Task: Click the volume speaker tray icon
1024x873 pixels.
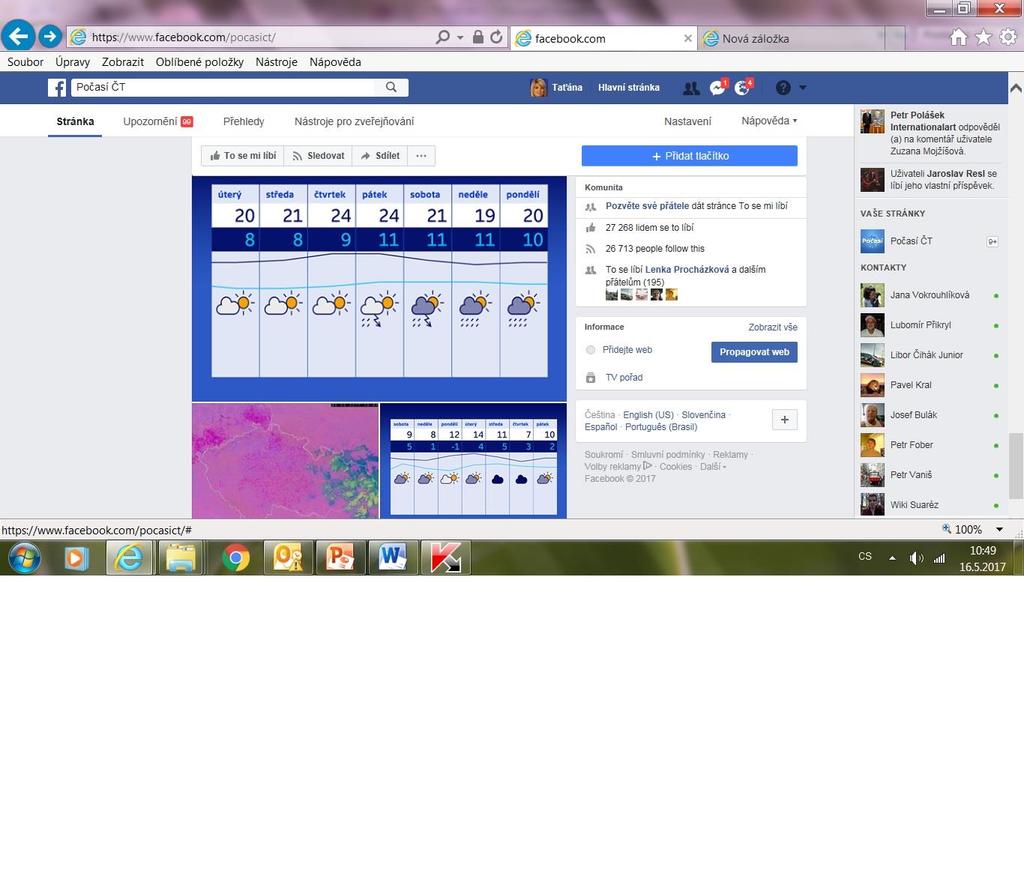Action: [x=916, y=558]
